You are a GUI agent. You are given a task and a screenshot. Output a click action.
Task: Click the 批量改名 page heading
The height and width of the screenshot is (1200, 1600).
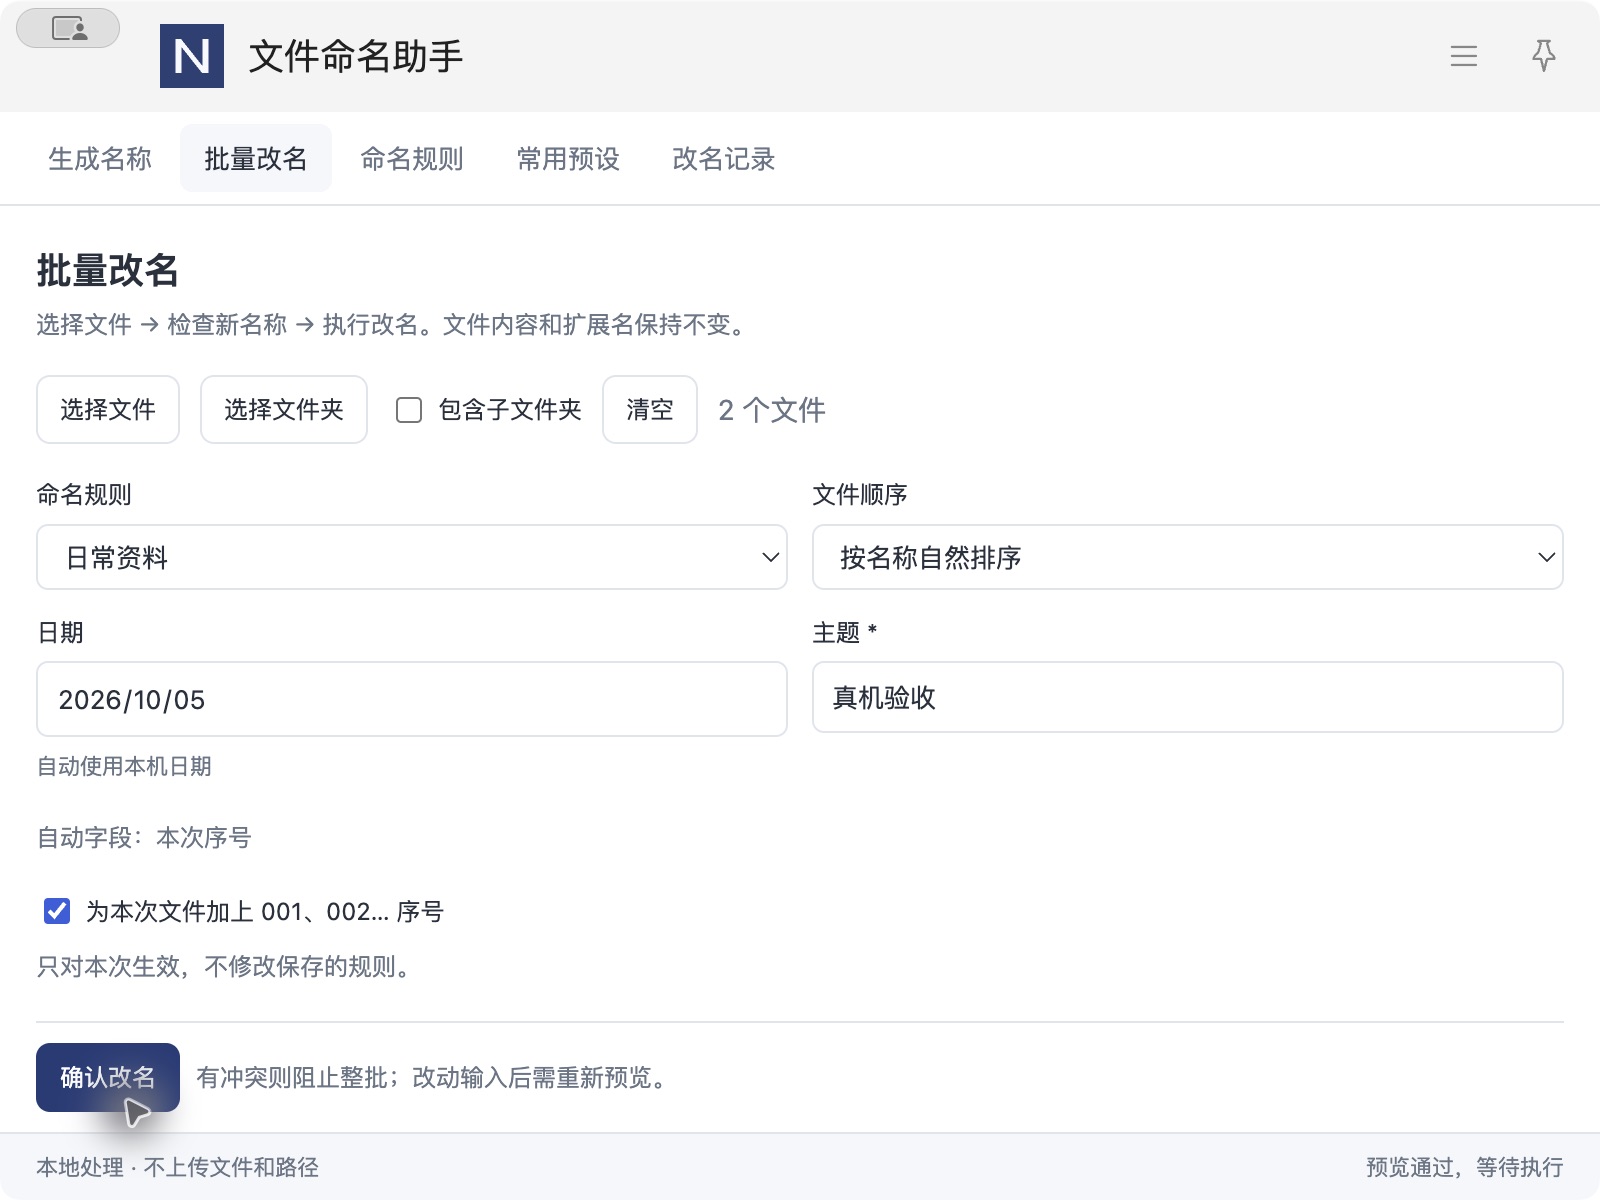[x=108, y=270]
